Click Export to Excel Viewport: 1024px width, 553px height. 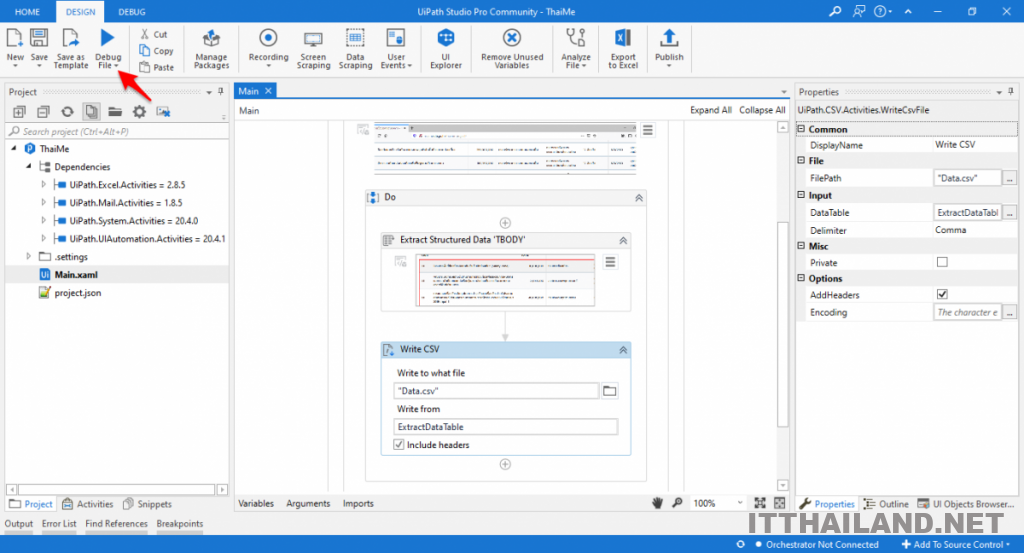[x=623, y=48]
